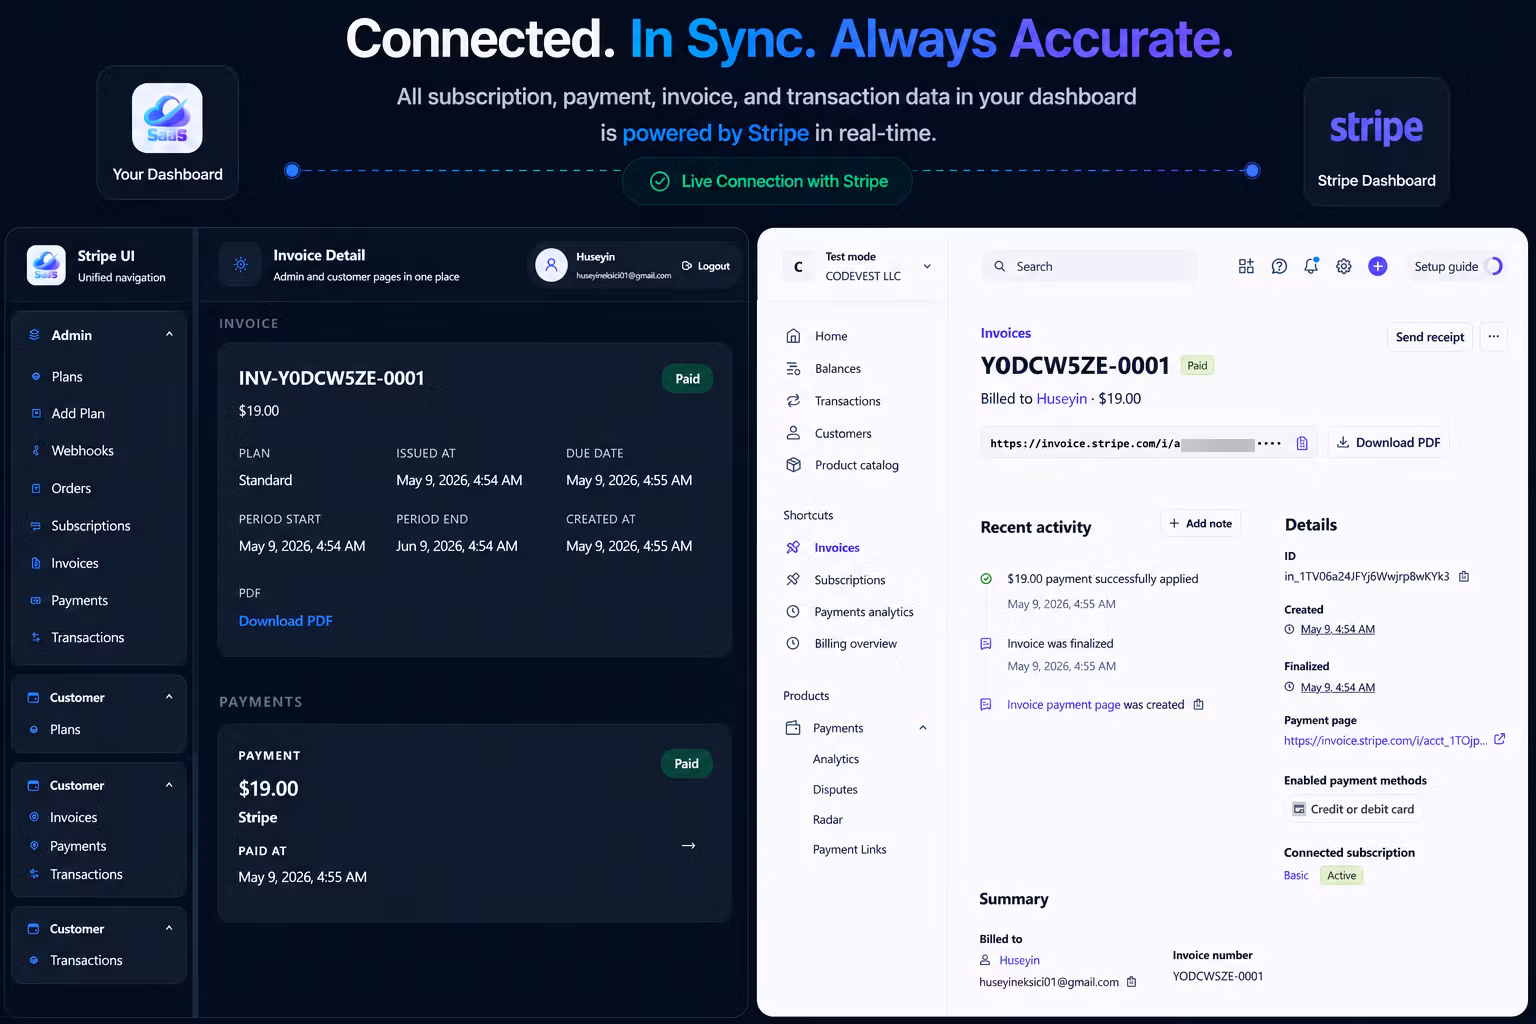Open Customers in Stripe sidebar
Viewport: 1536px width, 1024px height.
[843, 433]
